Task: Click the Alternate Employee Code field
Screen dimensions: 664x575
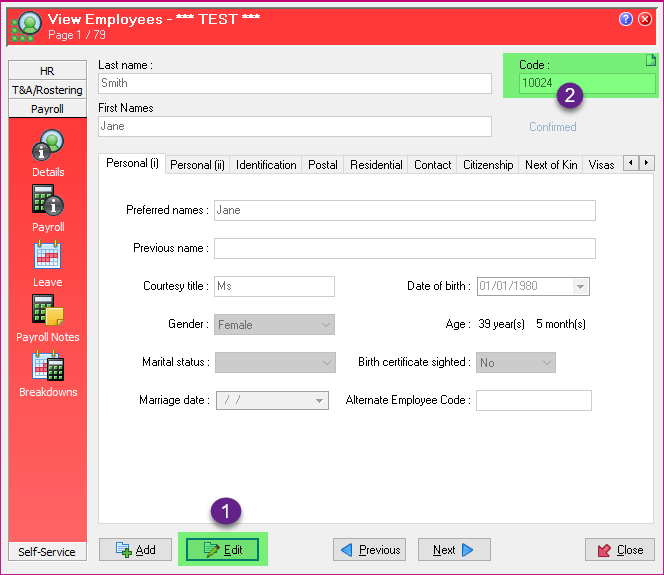Action: tap(533, 401)
